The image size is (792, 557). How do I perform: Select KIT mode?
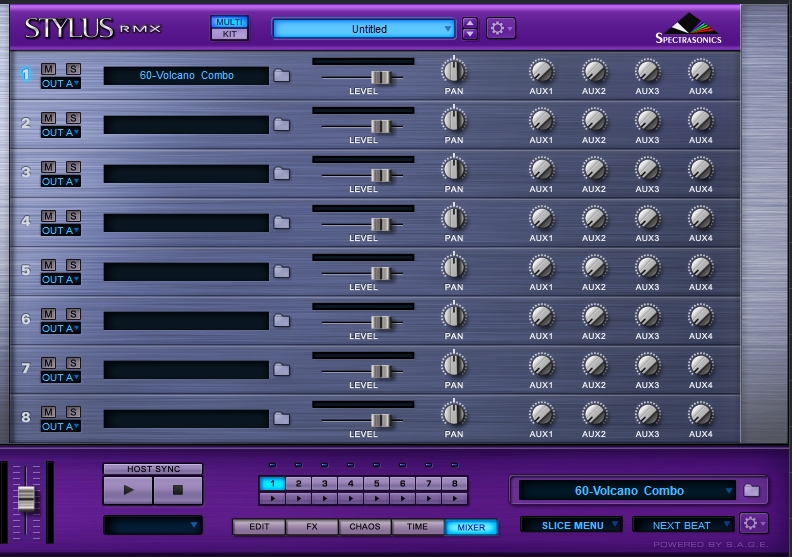tap(229, 34)
